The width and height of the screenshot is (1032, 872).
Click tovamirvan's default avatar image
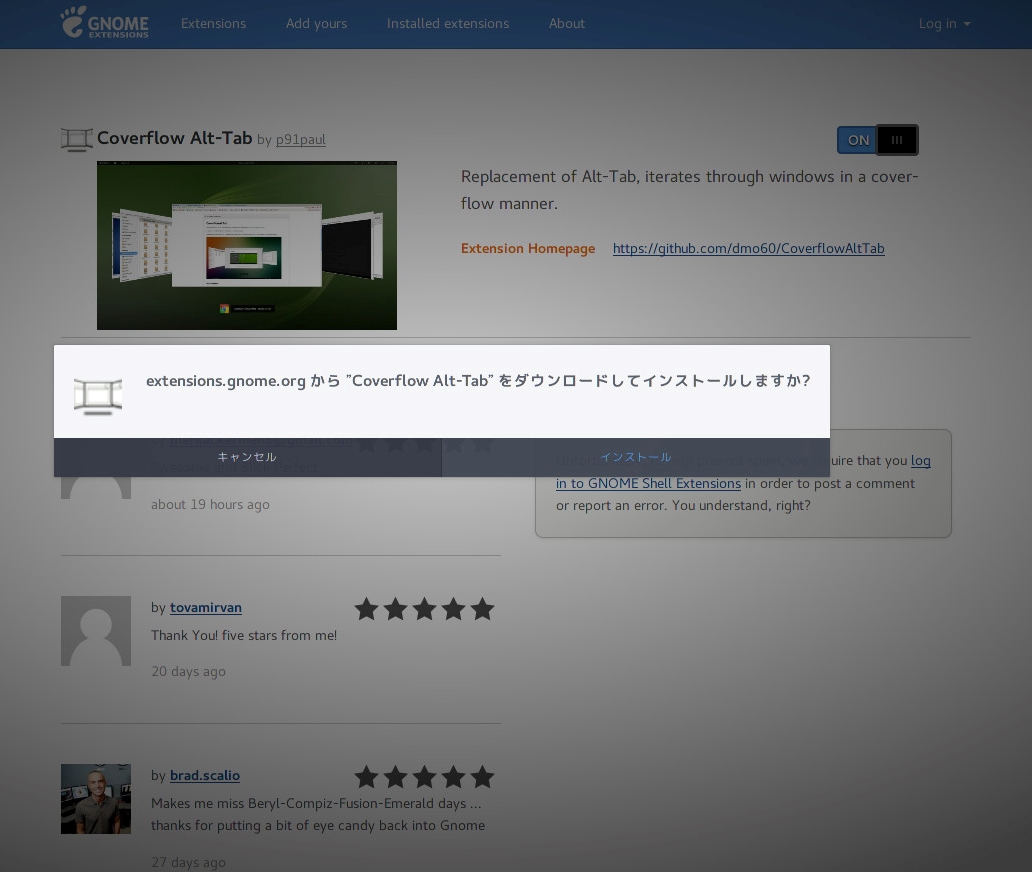tap(96, 631)
